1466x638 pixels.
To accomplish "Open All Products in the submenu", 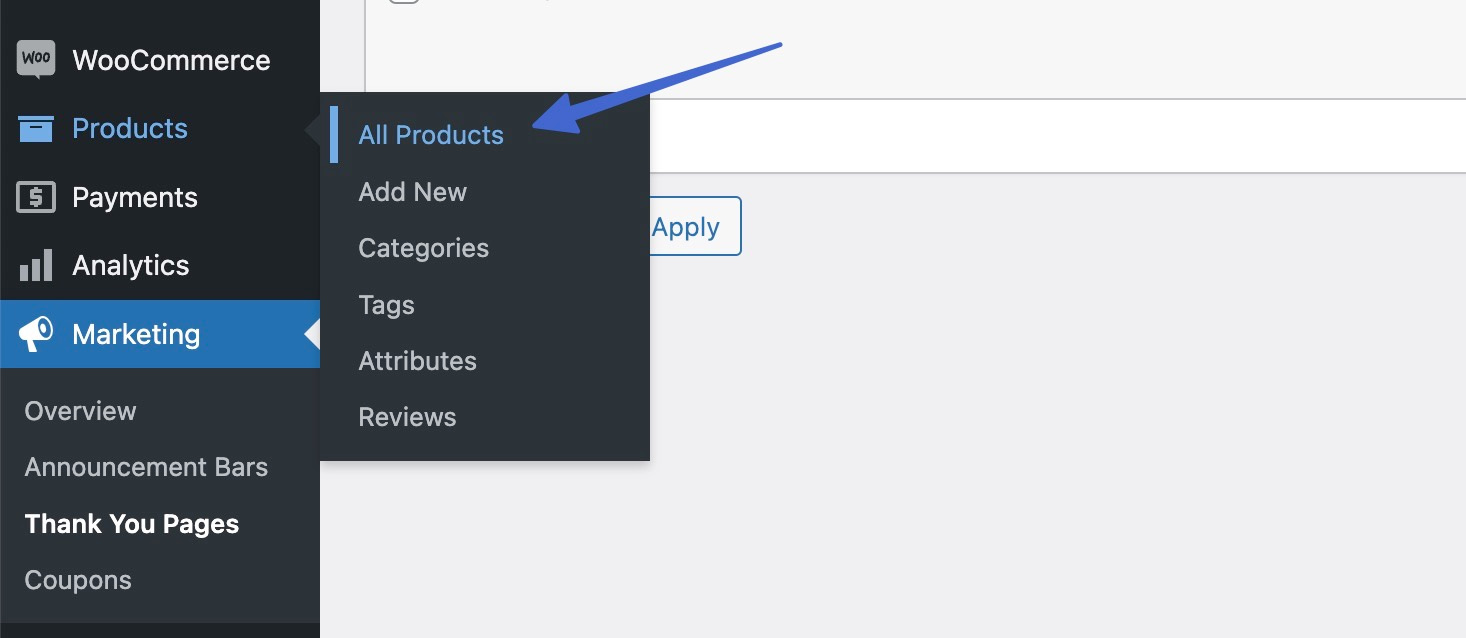I will click(x=431, y=135).
